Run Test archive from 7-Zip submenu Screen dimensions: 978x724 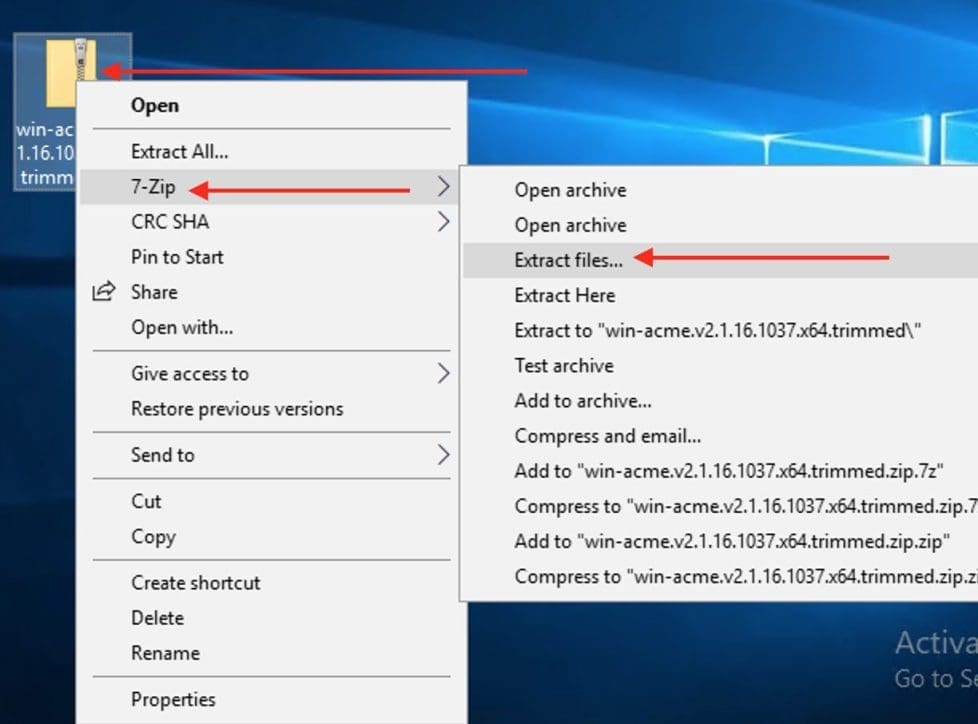(x=564, y=366)
